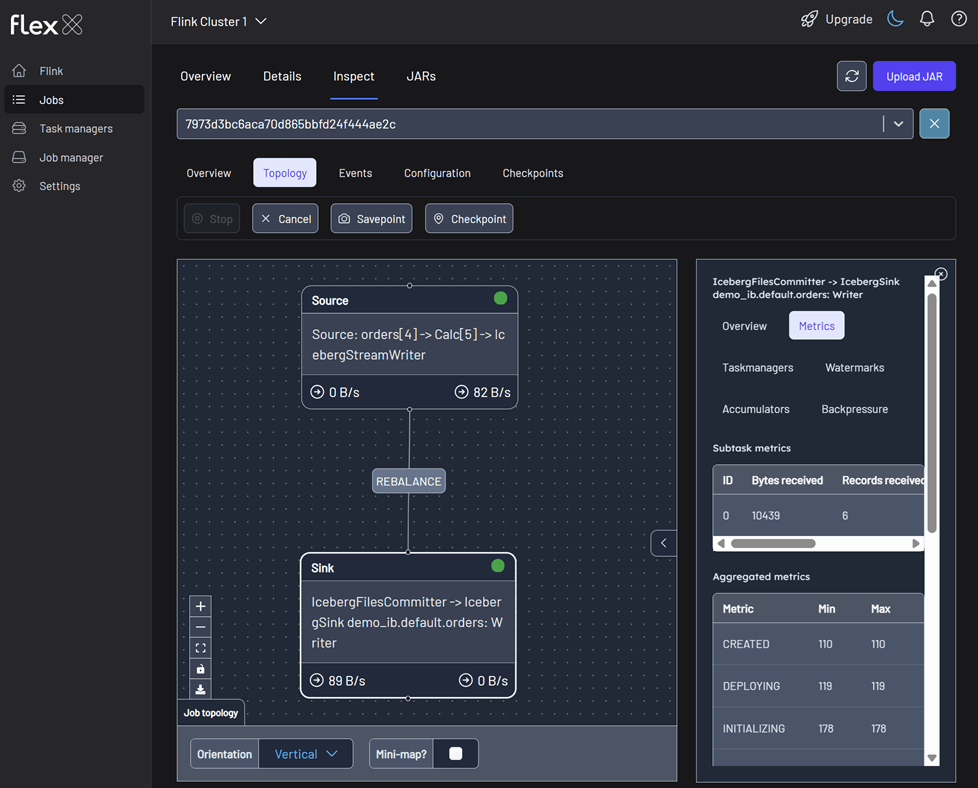Click the details panel vertical scrollbar thumb

[x=932, y=413]
